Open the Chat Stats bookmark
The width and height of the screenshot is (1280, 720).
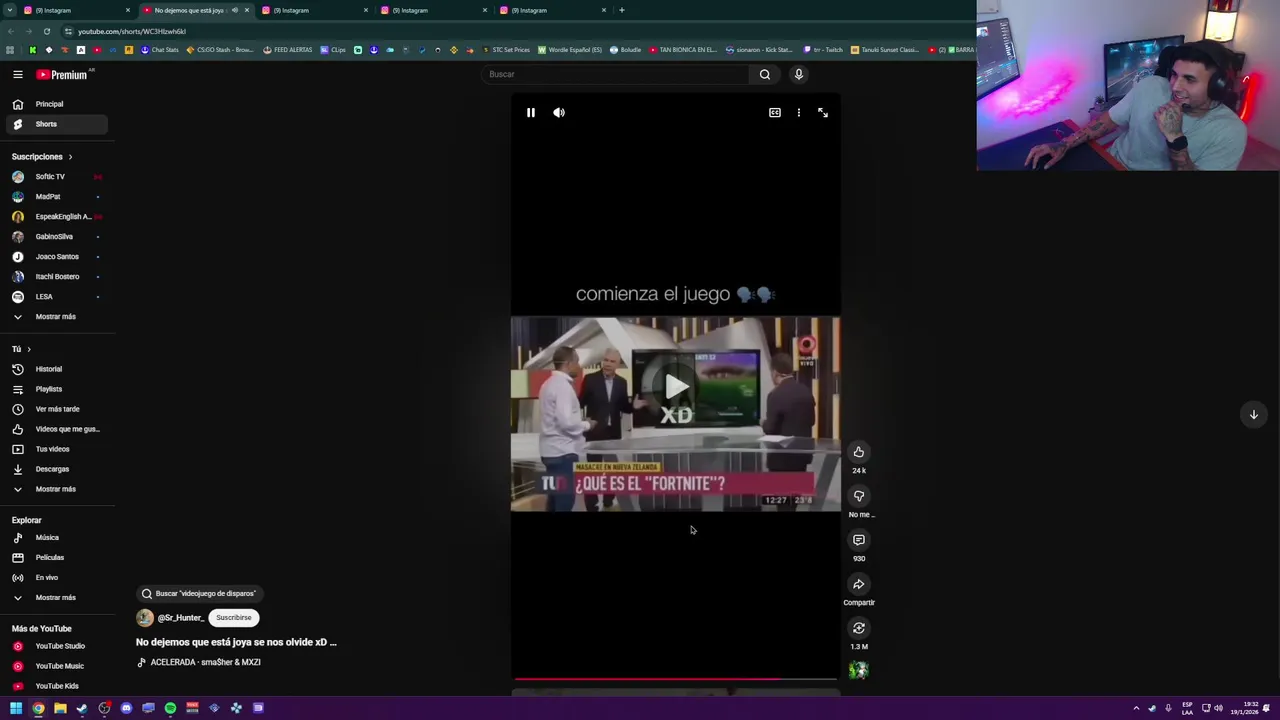159,50
